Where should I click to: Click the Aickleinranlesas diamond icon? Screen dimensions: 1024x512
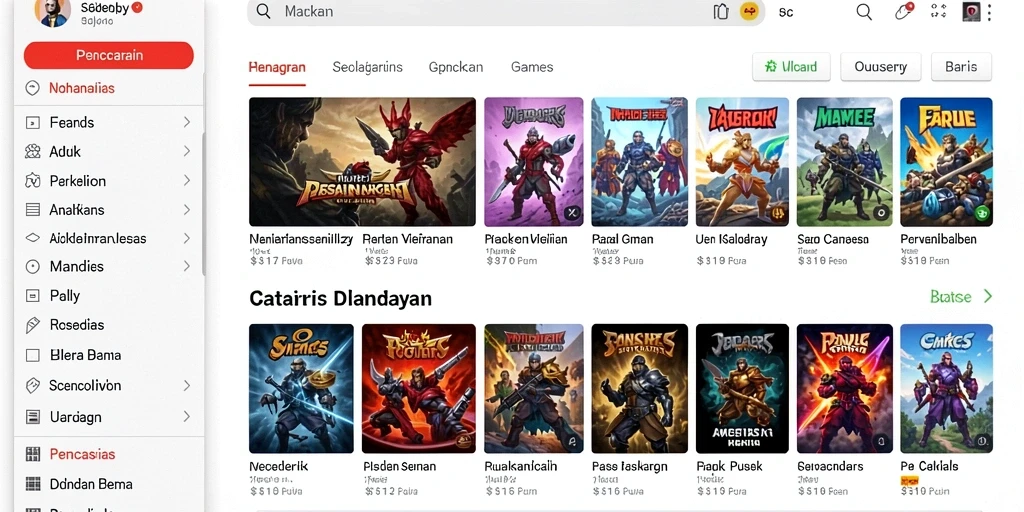tap(32, 238)
